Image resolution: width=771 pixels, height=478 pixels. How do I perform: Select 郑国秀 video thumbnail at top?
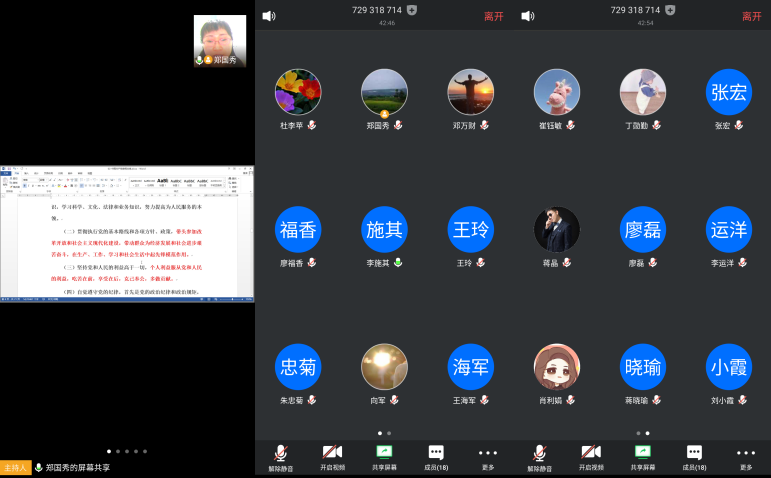[x=220, y=41]
